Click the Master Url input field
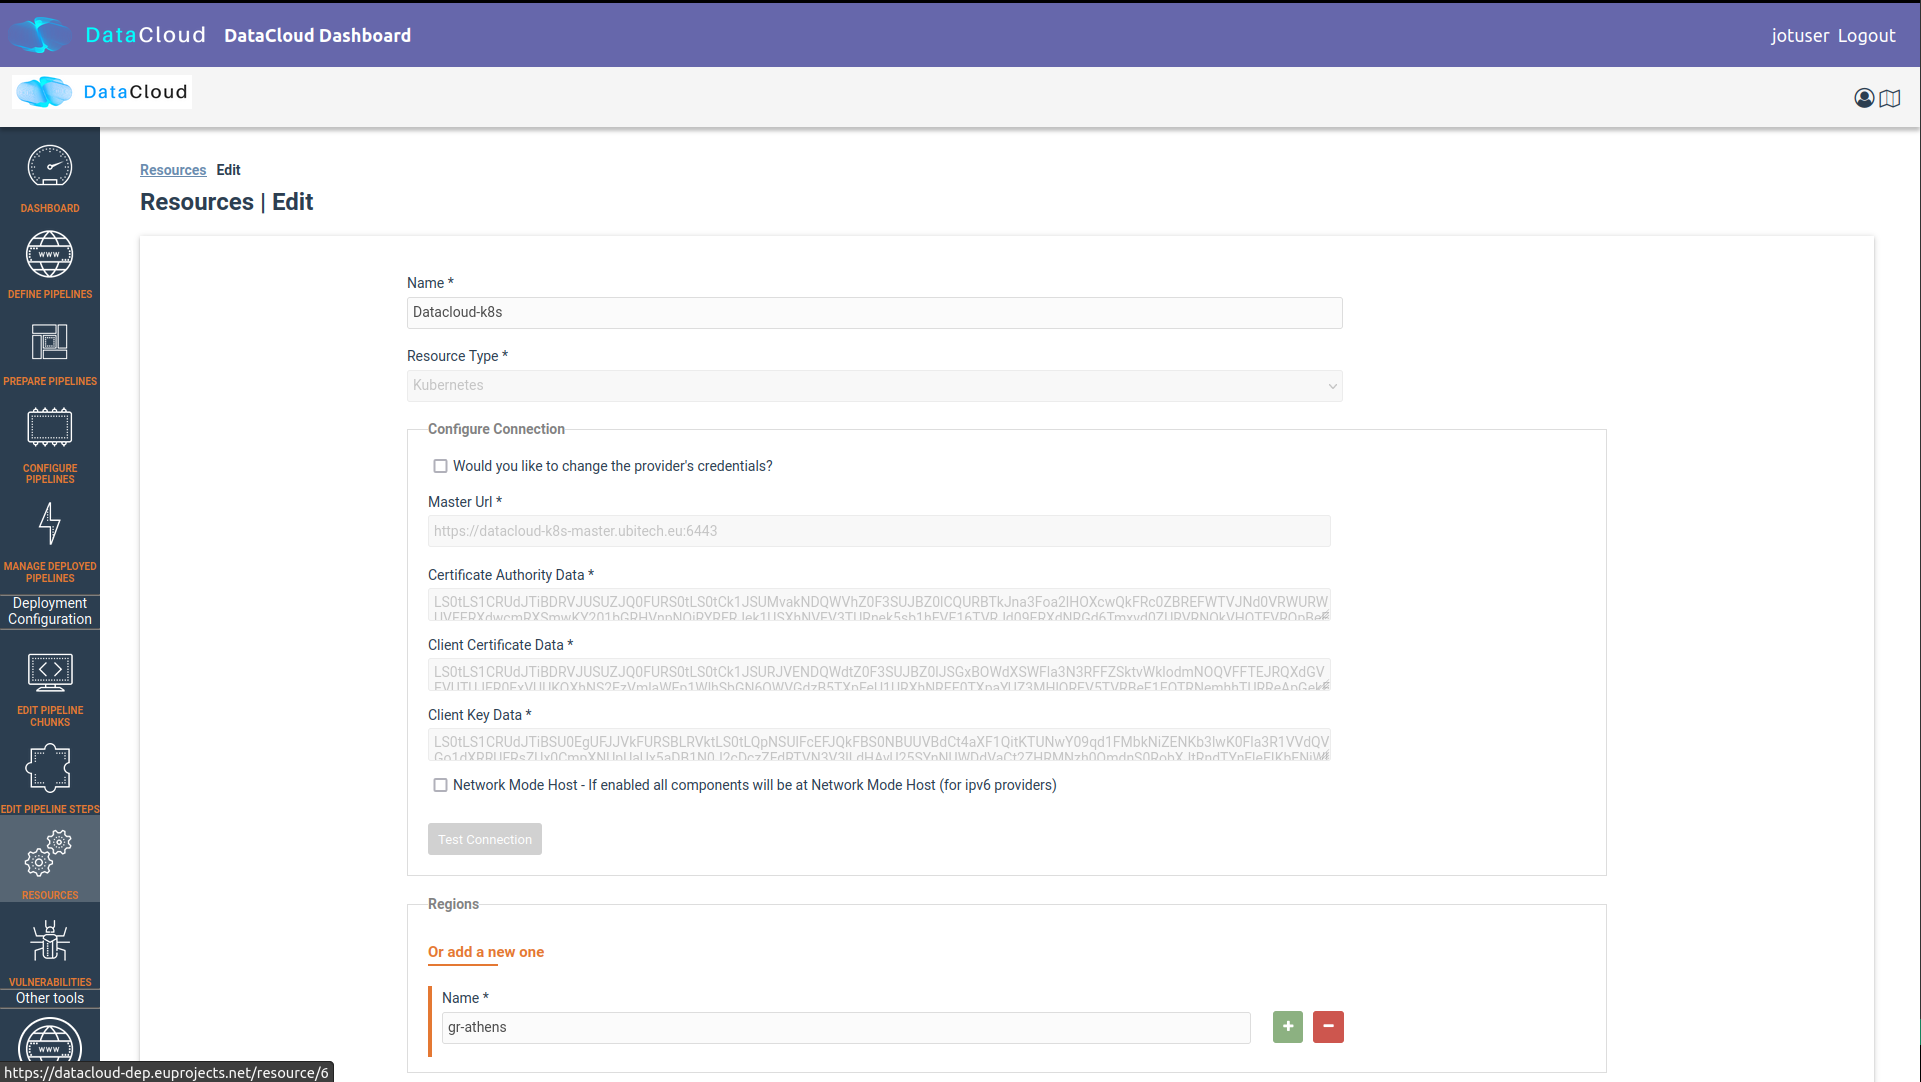 [879, 531]
